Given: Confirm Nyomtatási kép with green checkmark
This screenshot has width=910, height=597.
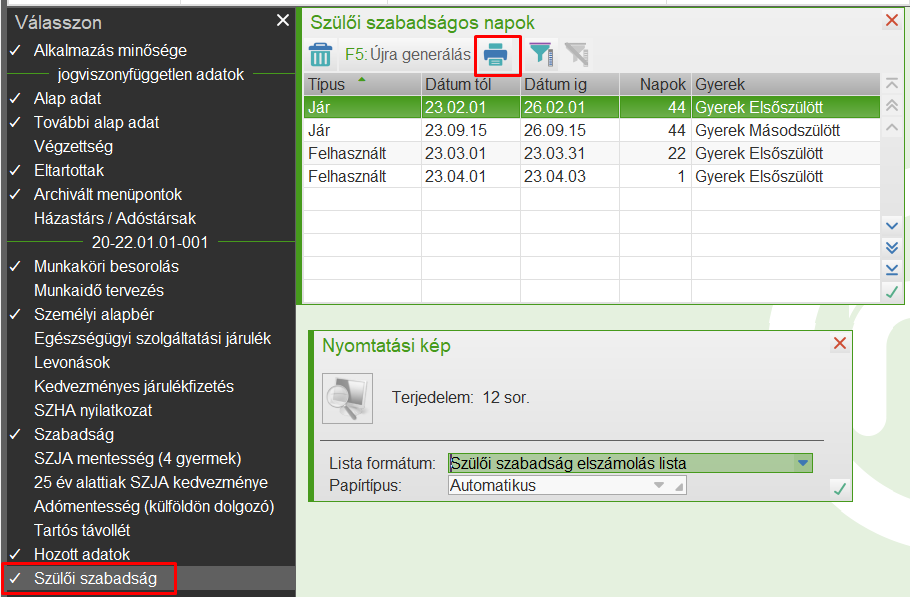Looking at the screenshot, I should click(839, 489).
